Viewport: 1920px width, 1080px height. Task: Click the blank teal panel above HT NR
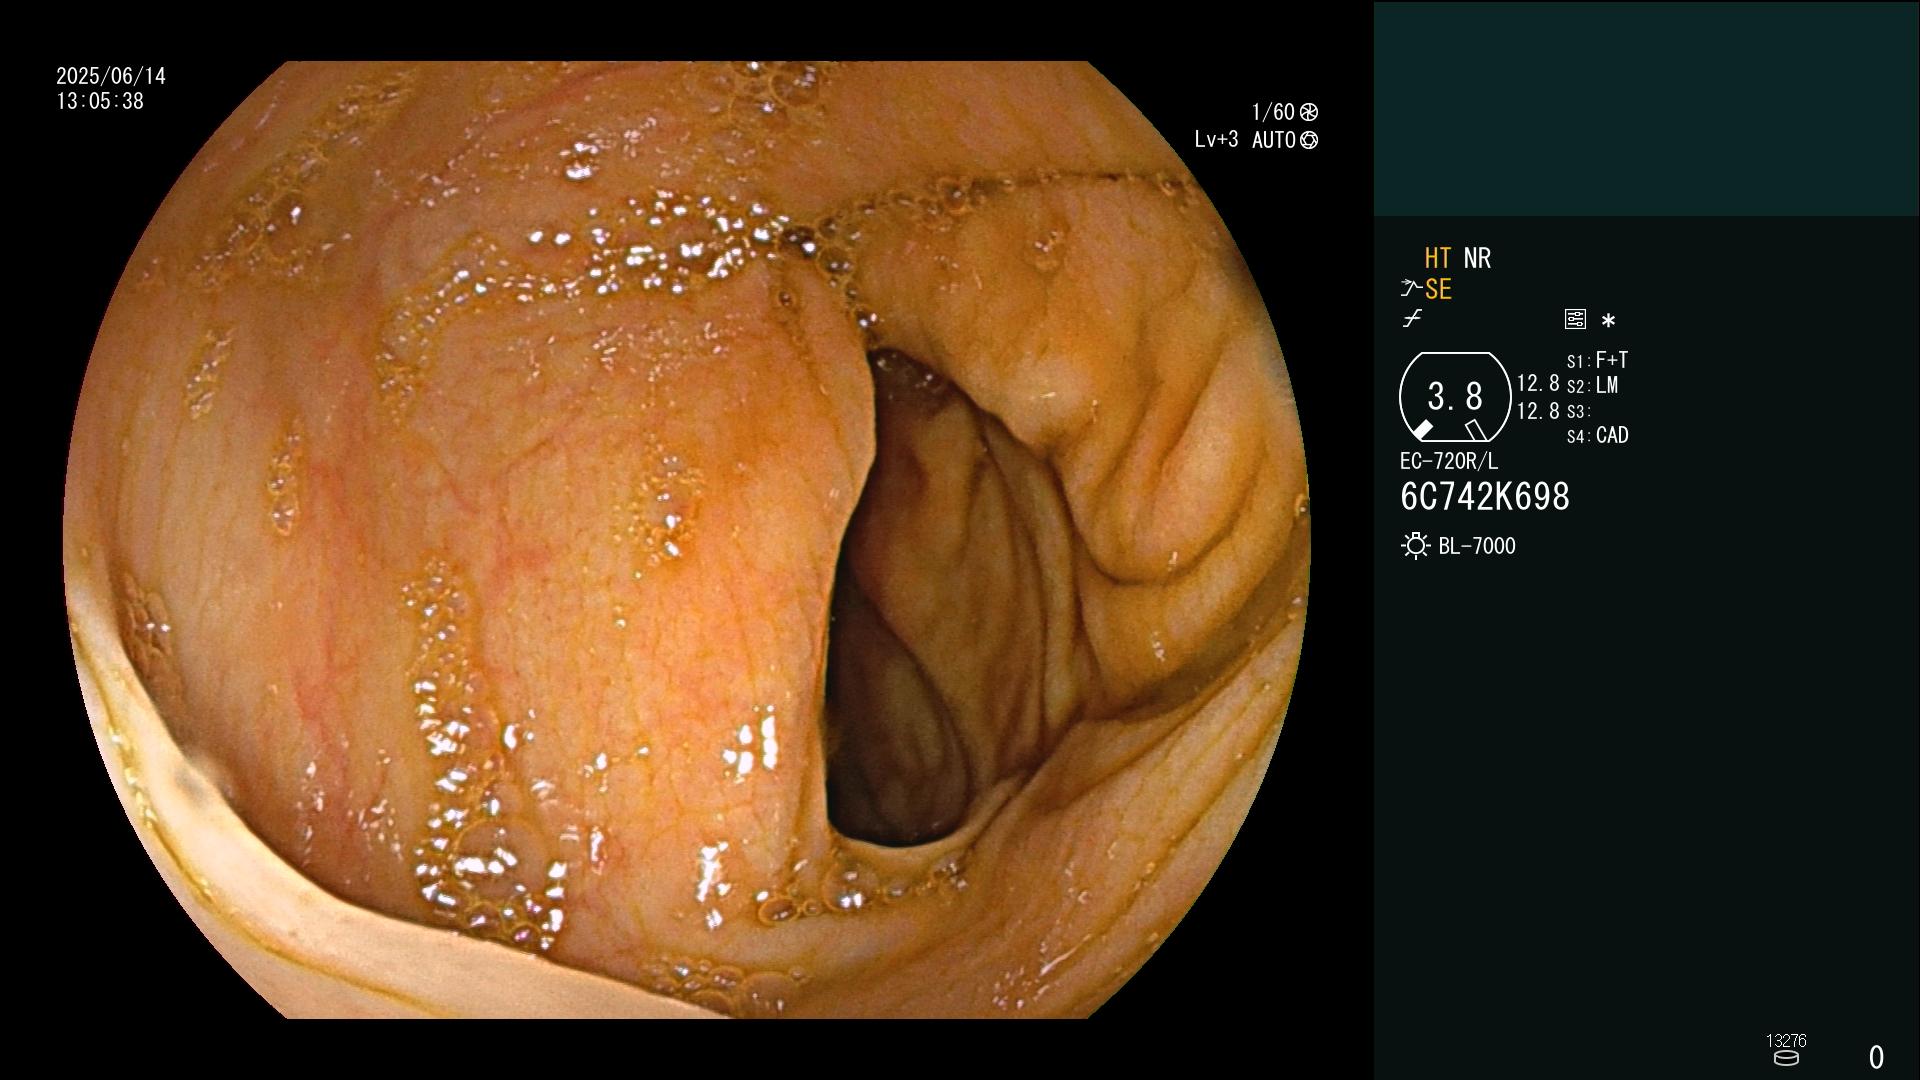tap(1646, 108)
